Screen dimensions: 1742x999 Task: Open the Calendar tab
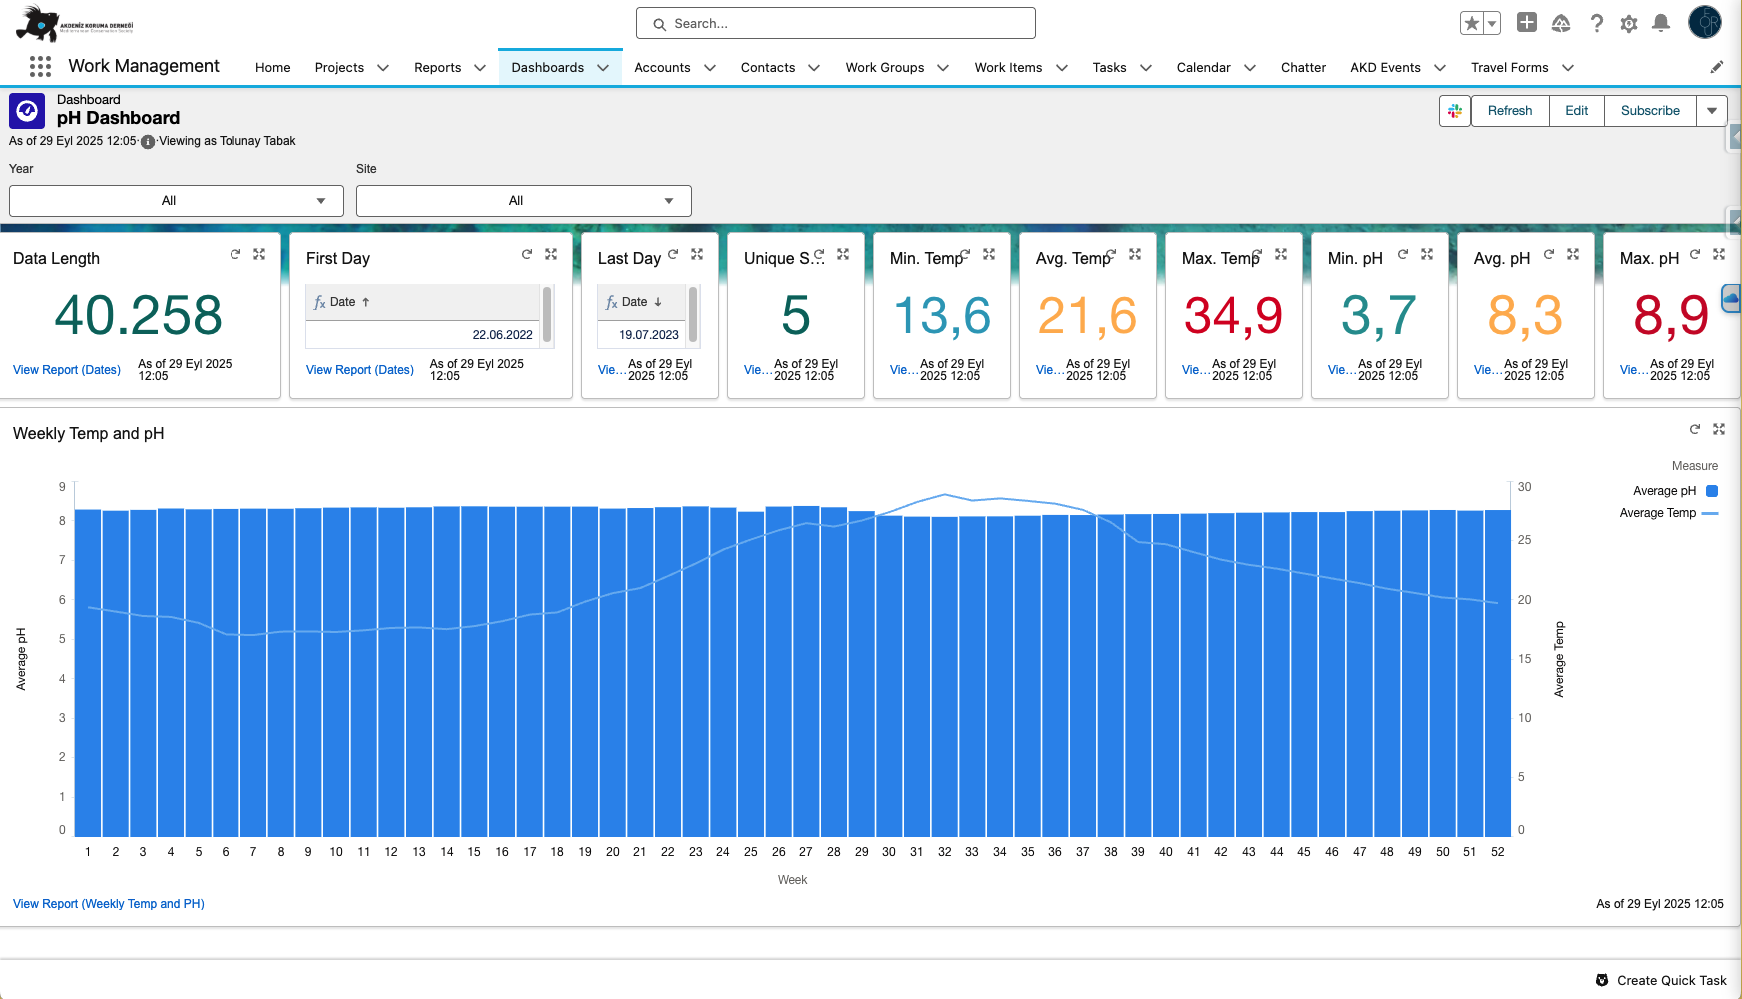1203,68
